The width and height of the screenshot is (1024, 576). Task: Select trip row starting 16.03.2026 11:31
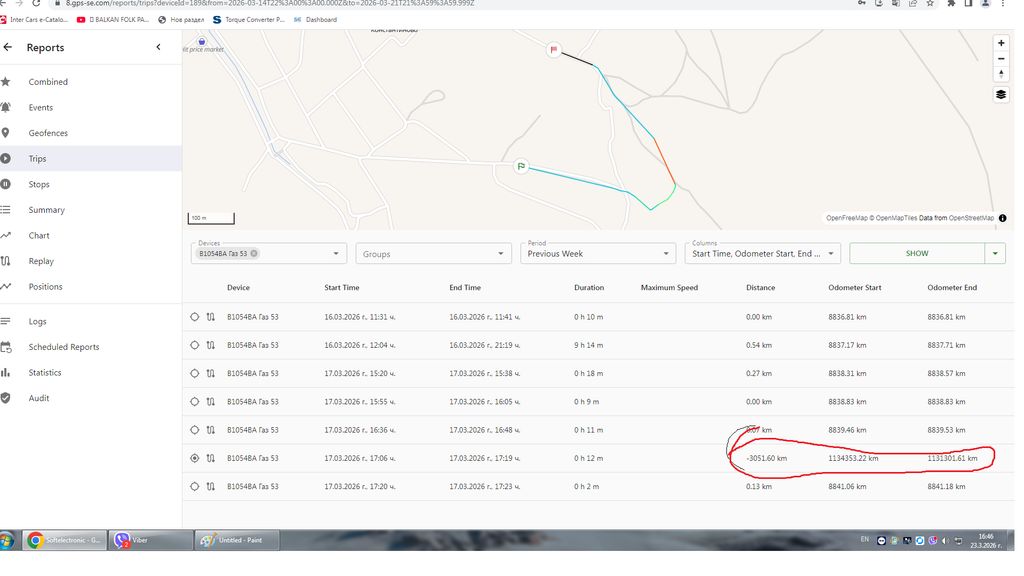pyautogui.click(x=195, y=317)
